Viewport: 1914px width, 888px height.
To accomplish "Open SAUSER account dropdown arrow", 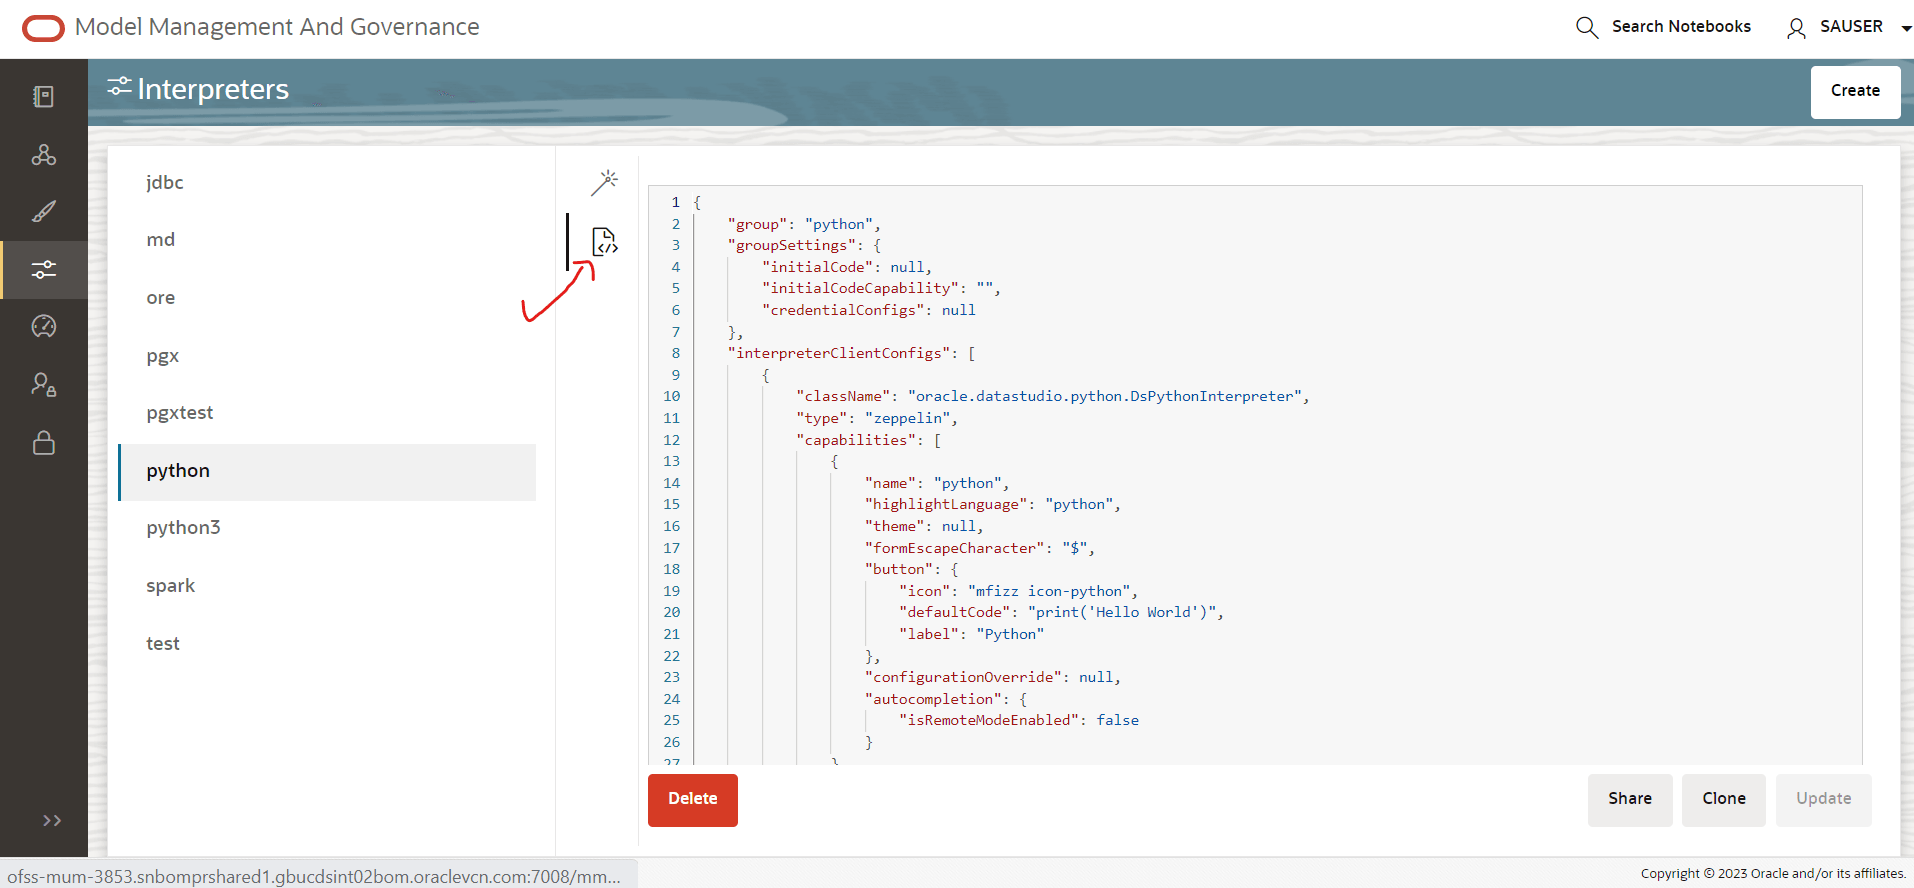I will (1906, 28).
